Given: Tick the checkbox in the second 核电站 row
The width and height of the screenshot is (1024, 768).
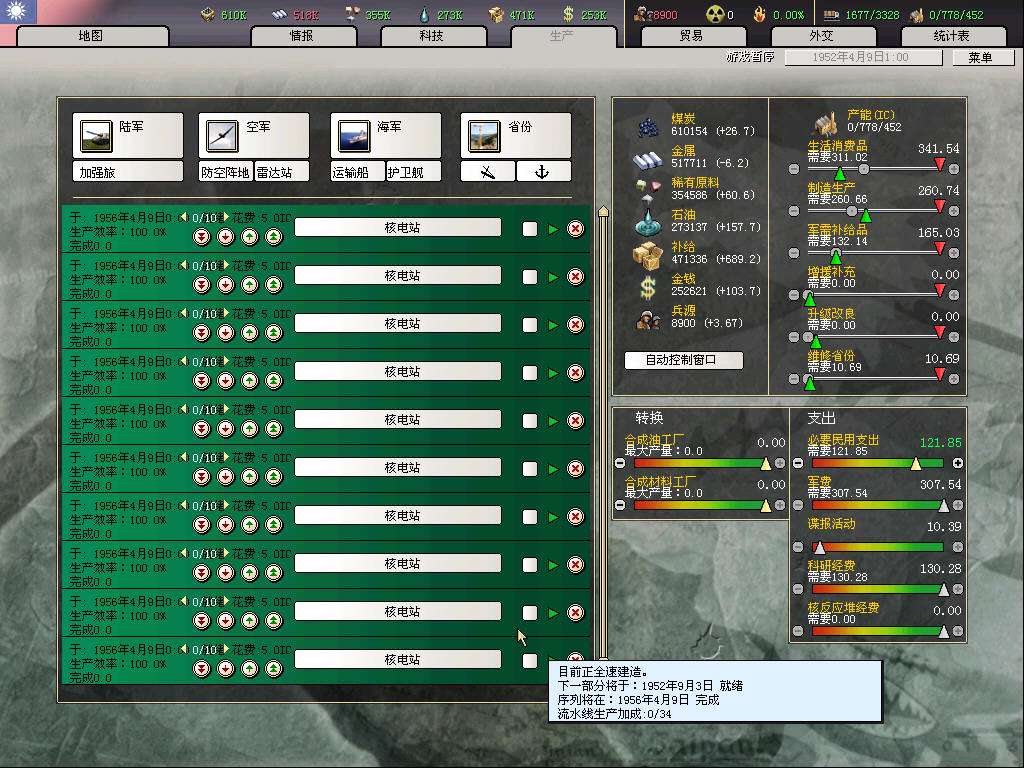Looking at the screenshot, I should tap(530, 277).
